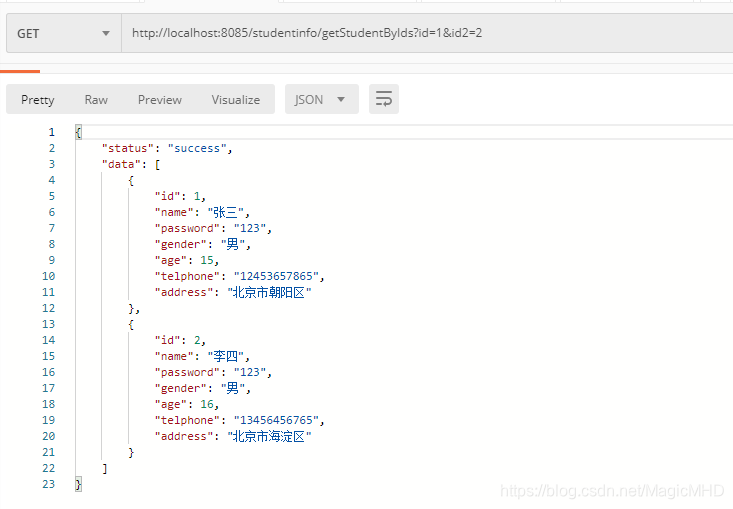Viewport: 733px width, 509px height.
Task: Open the GET method dropdown
Action: pos(64,33)
